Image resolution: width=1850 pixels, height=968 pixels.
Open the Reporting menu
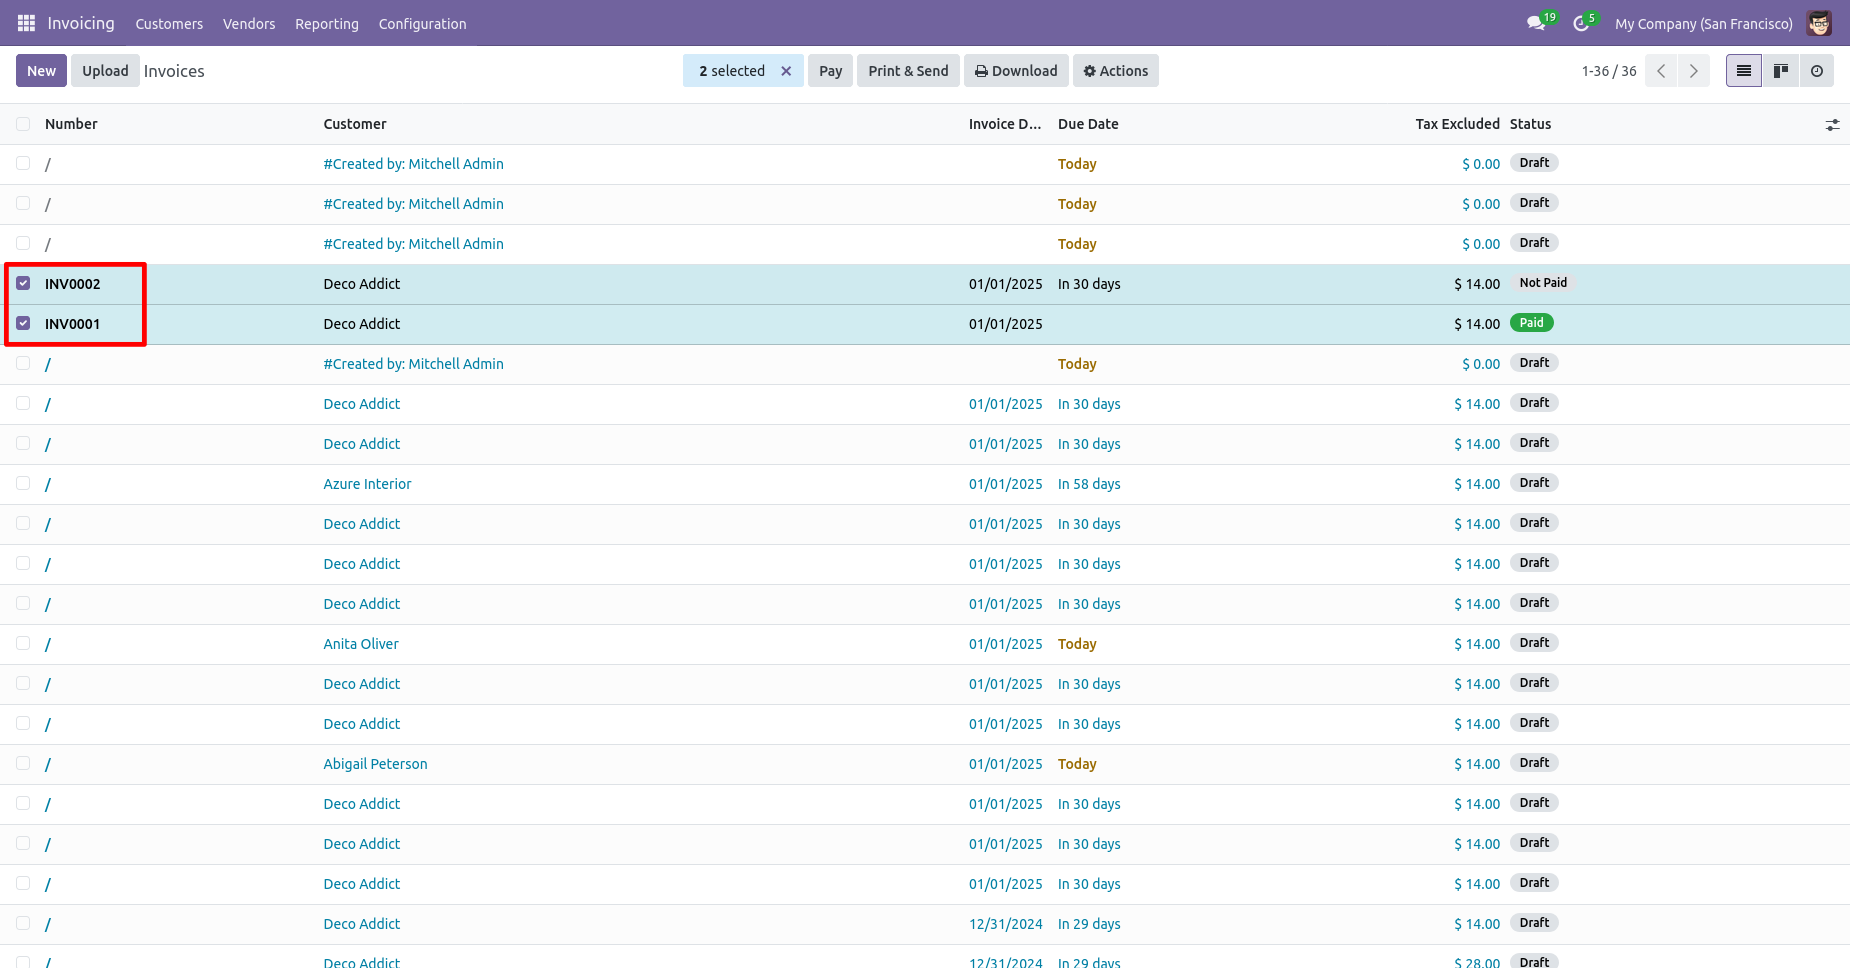[x=327, y=24]
